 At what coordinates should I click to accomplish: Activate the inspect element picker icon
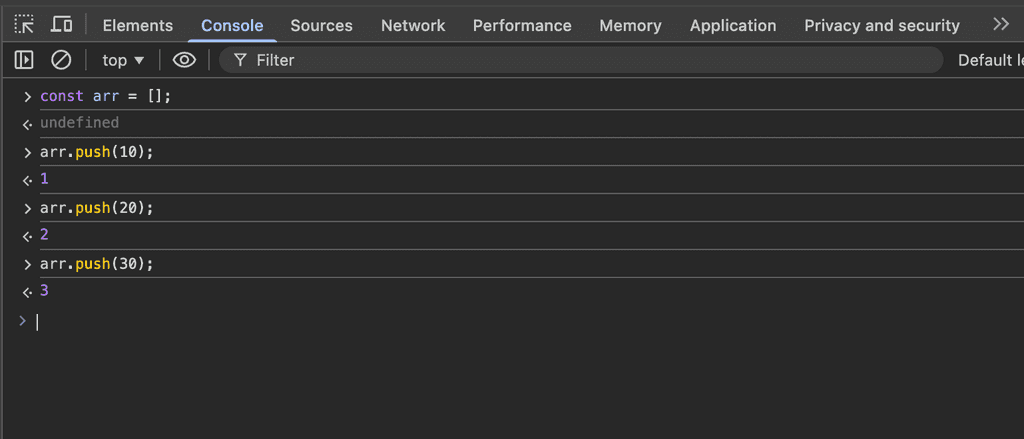(25, 25)
